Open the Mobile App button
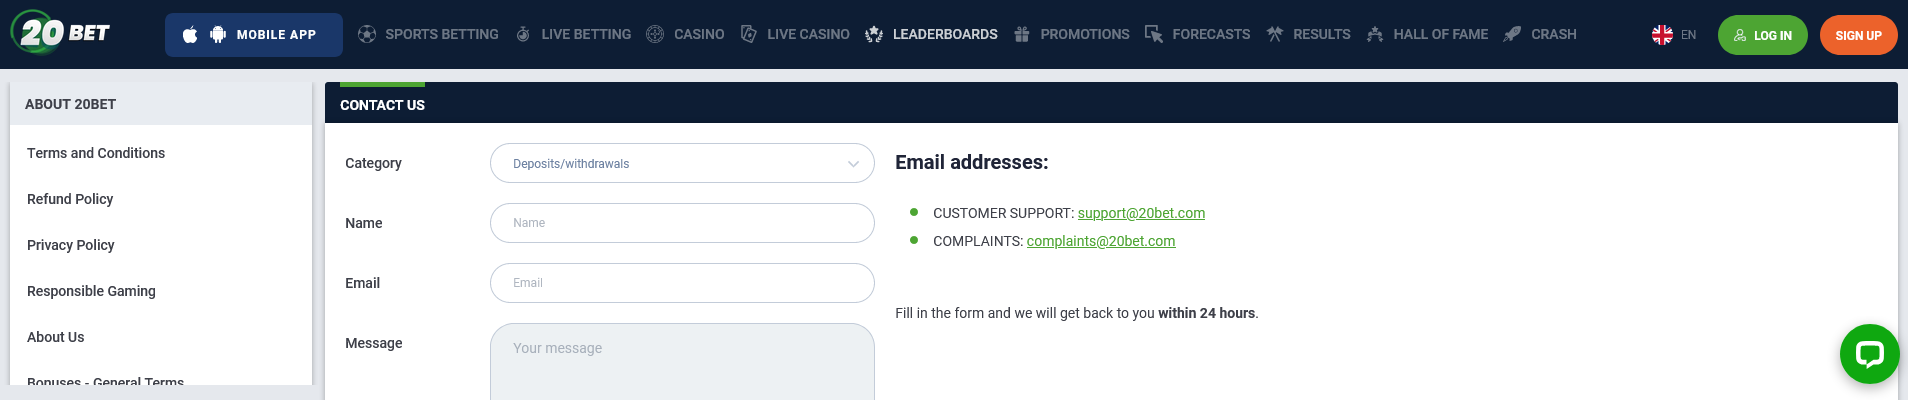The image size is (1908, 400). pyautogui.click(x=254, y=35)
